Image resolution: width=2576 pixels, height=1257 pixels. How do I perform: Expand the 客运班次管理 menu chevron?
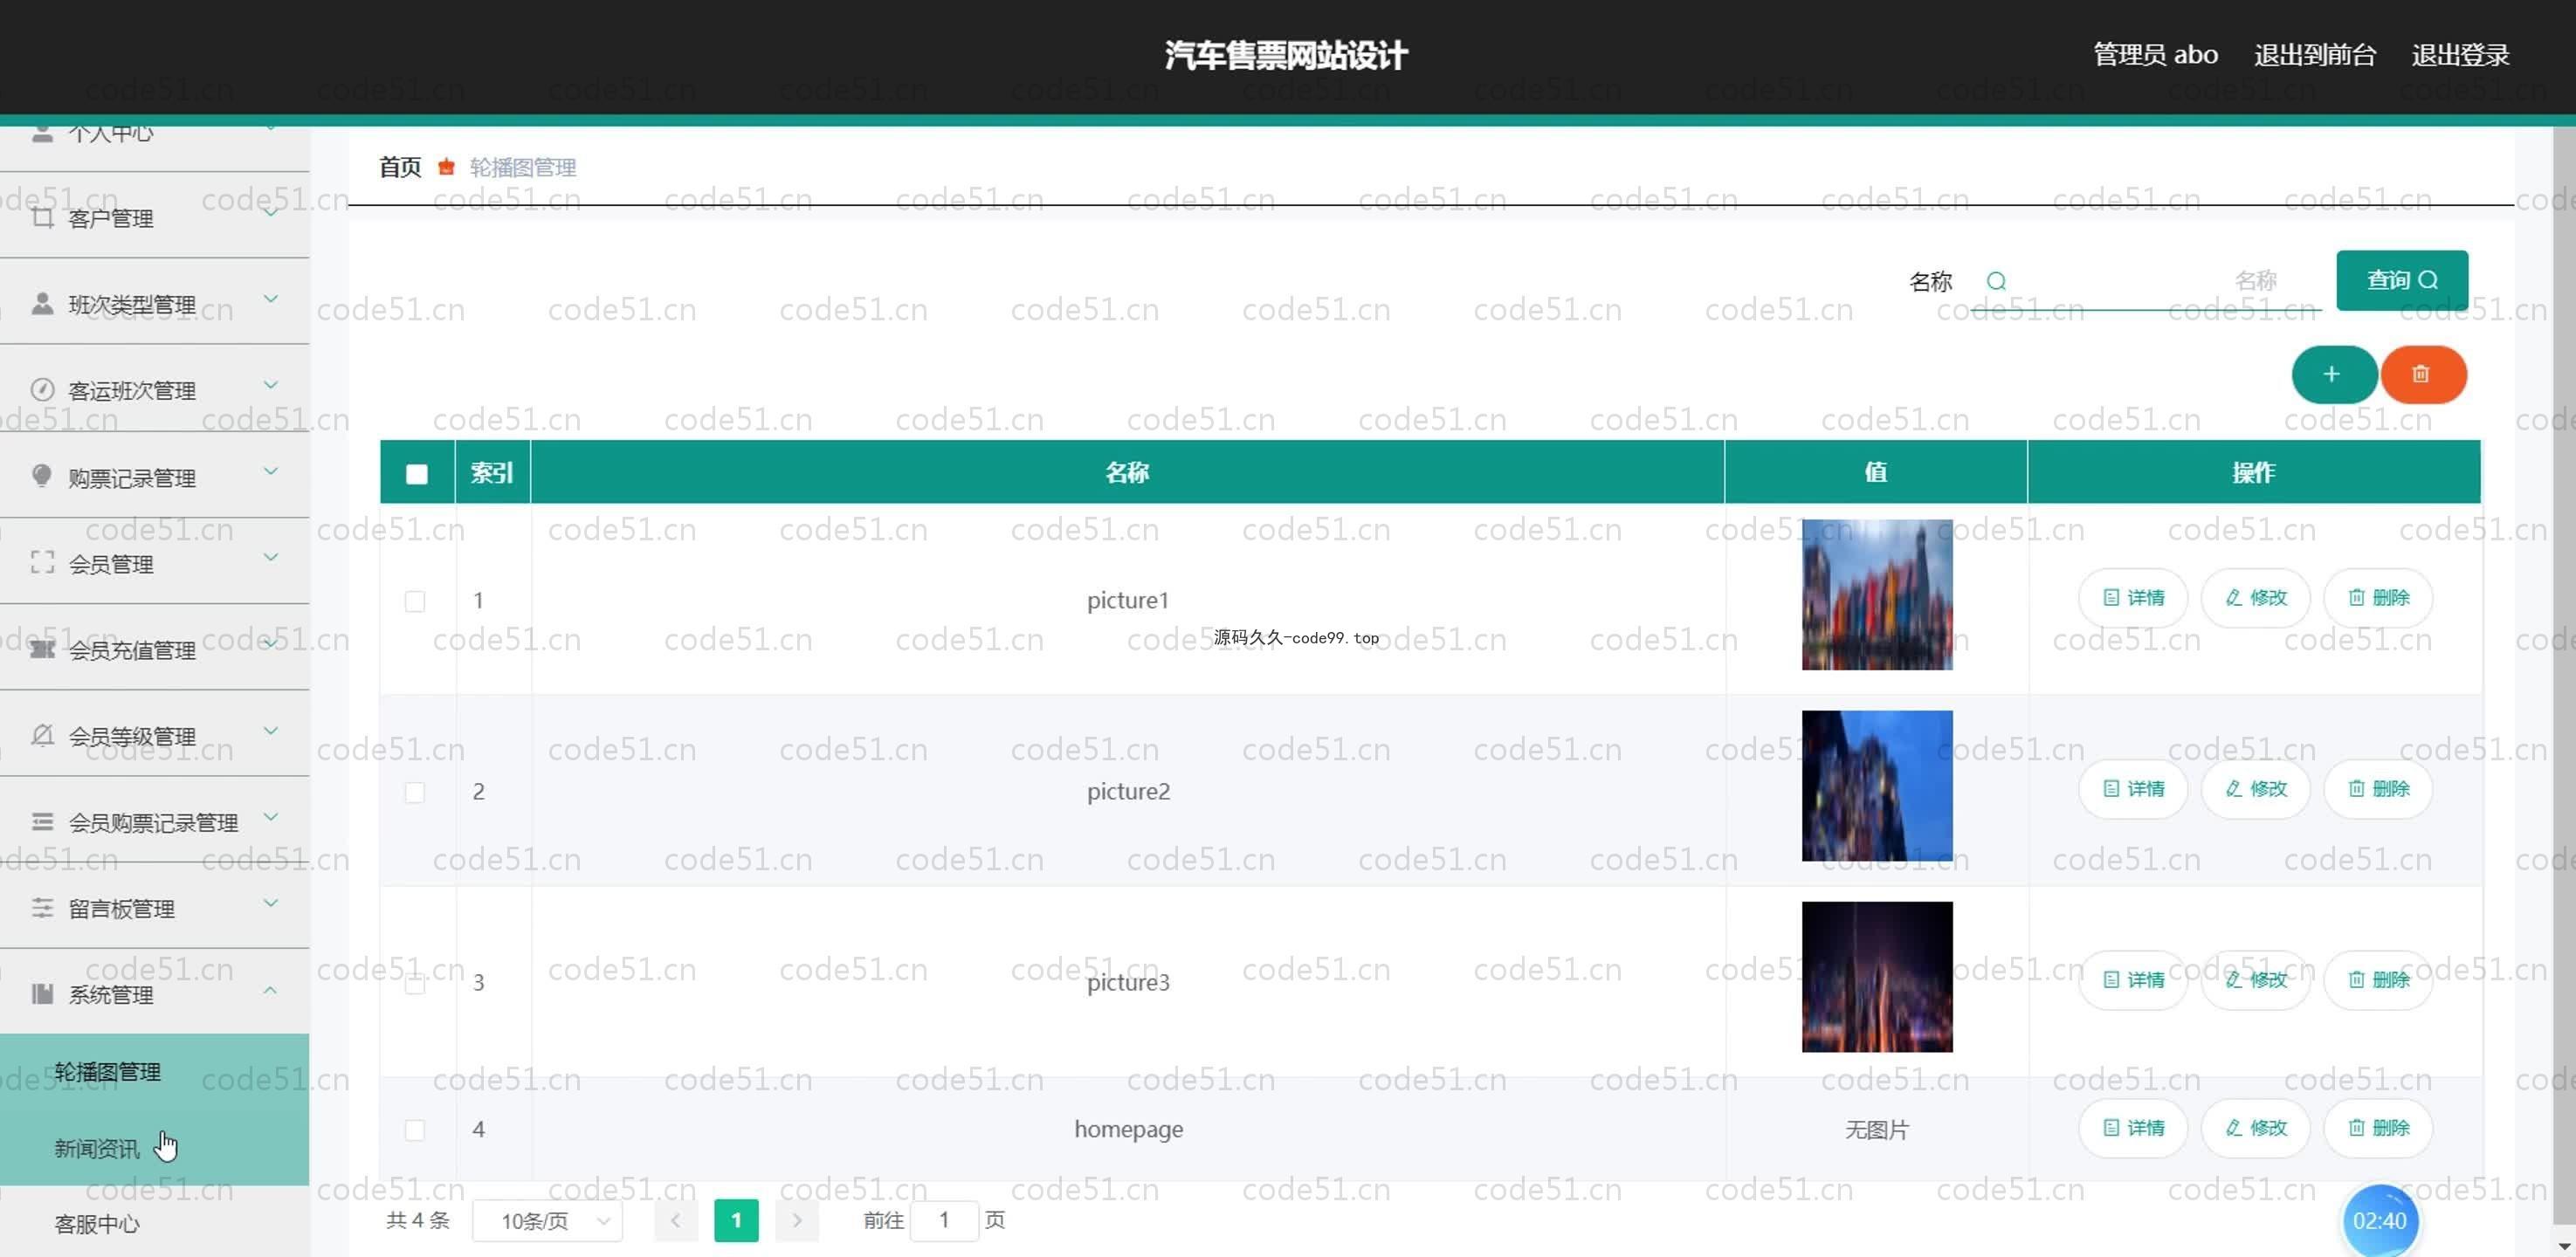point(271,384)
